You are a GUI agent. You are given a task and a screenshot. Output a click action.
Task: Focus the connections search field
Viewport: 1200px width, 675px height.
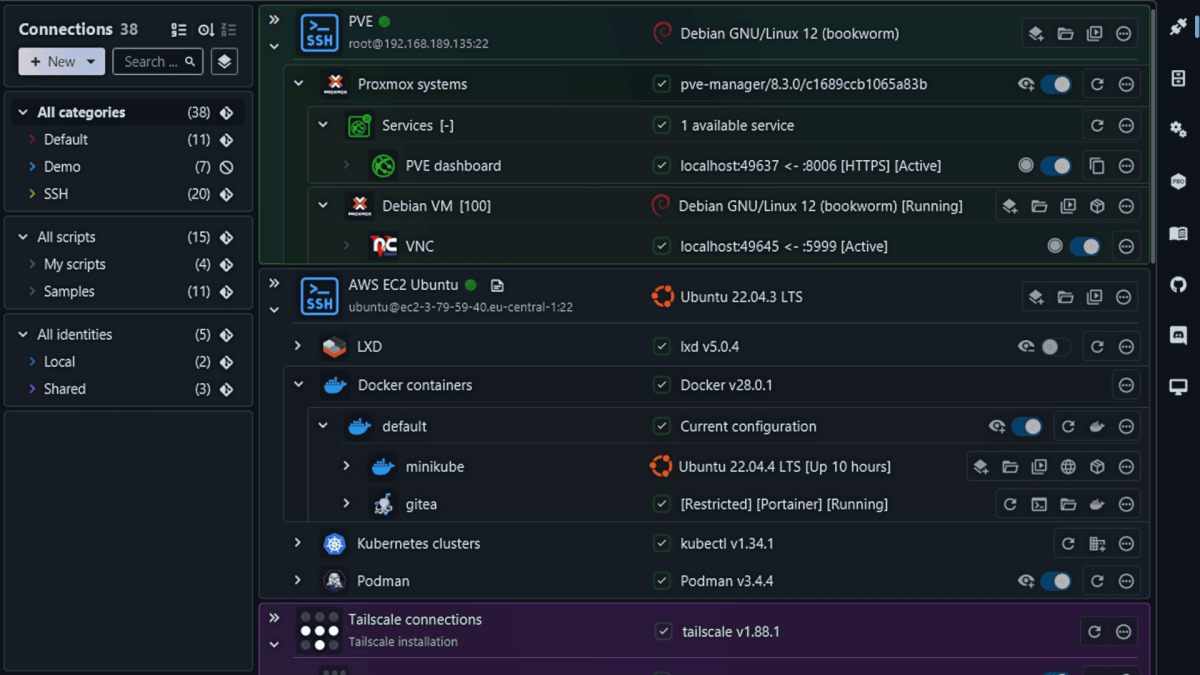158,61
